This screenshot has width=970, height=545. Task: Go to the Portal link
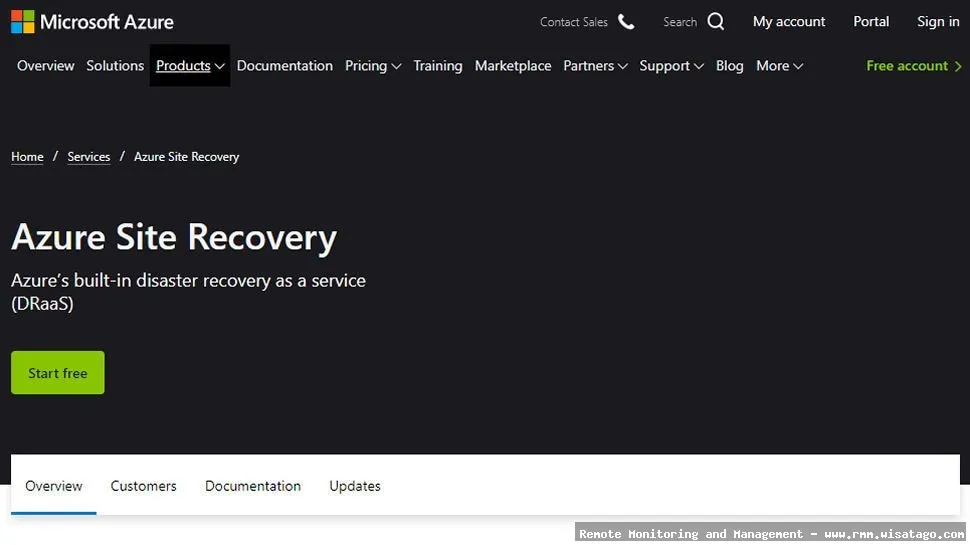point(871,22)
